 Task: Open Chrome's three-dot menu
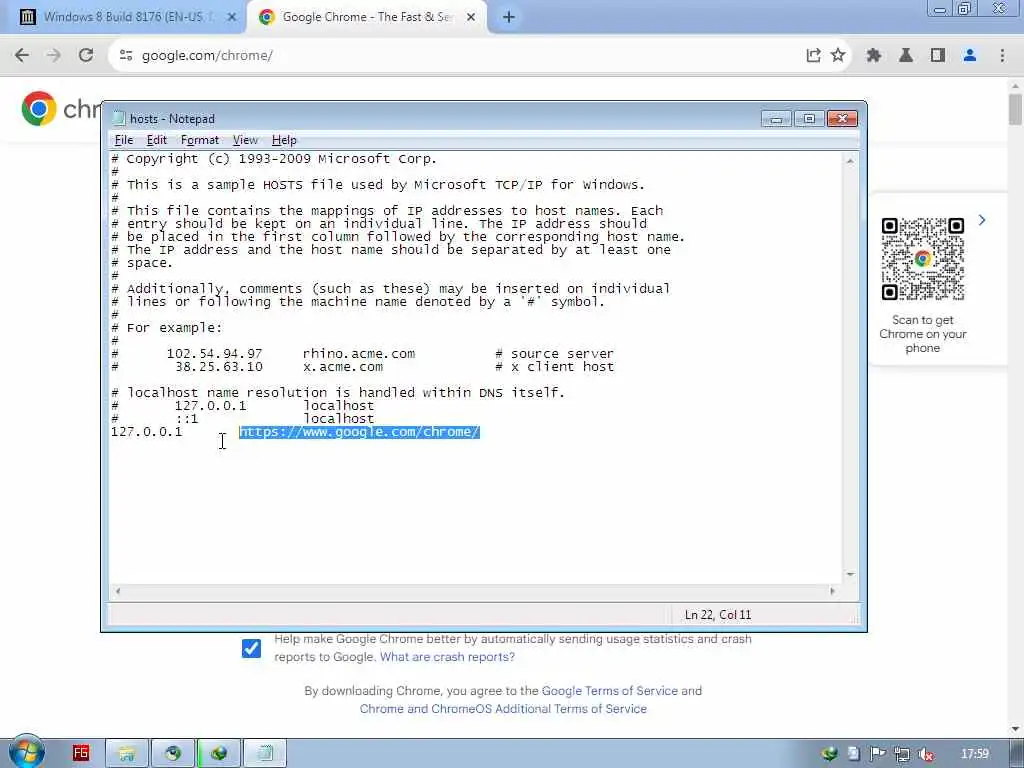[x=1002, y=56]
